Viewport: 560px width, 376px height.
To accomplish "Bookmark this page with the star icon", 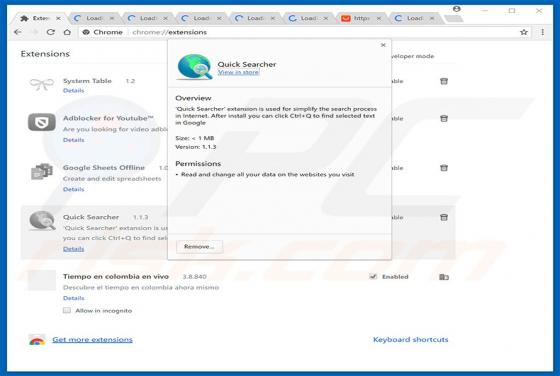I will (524, 32).
